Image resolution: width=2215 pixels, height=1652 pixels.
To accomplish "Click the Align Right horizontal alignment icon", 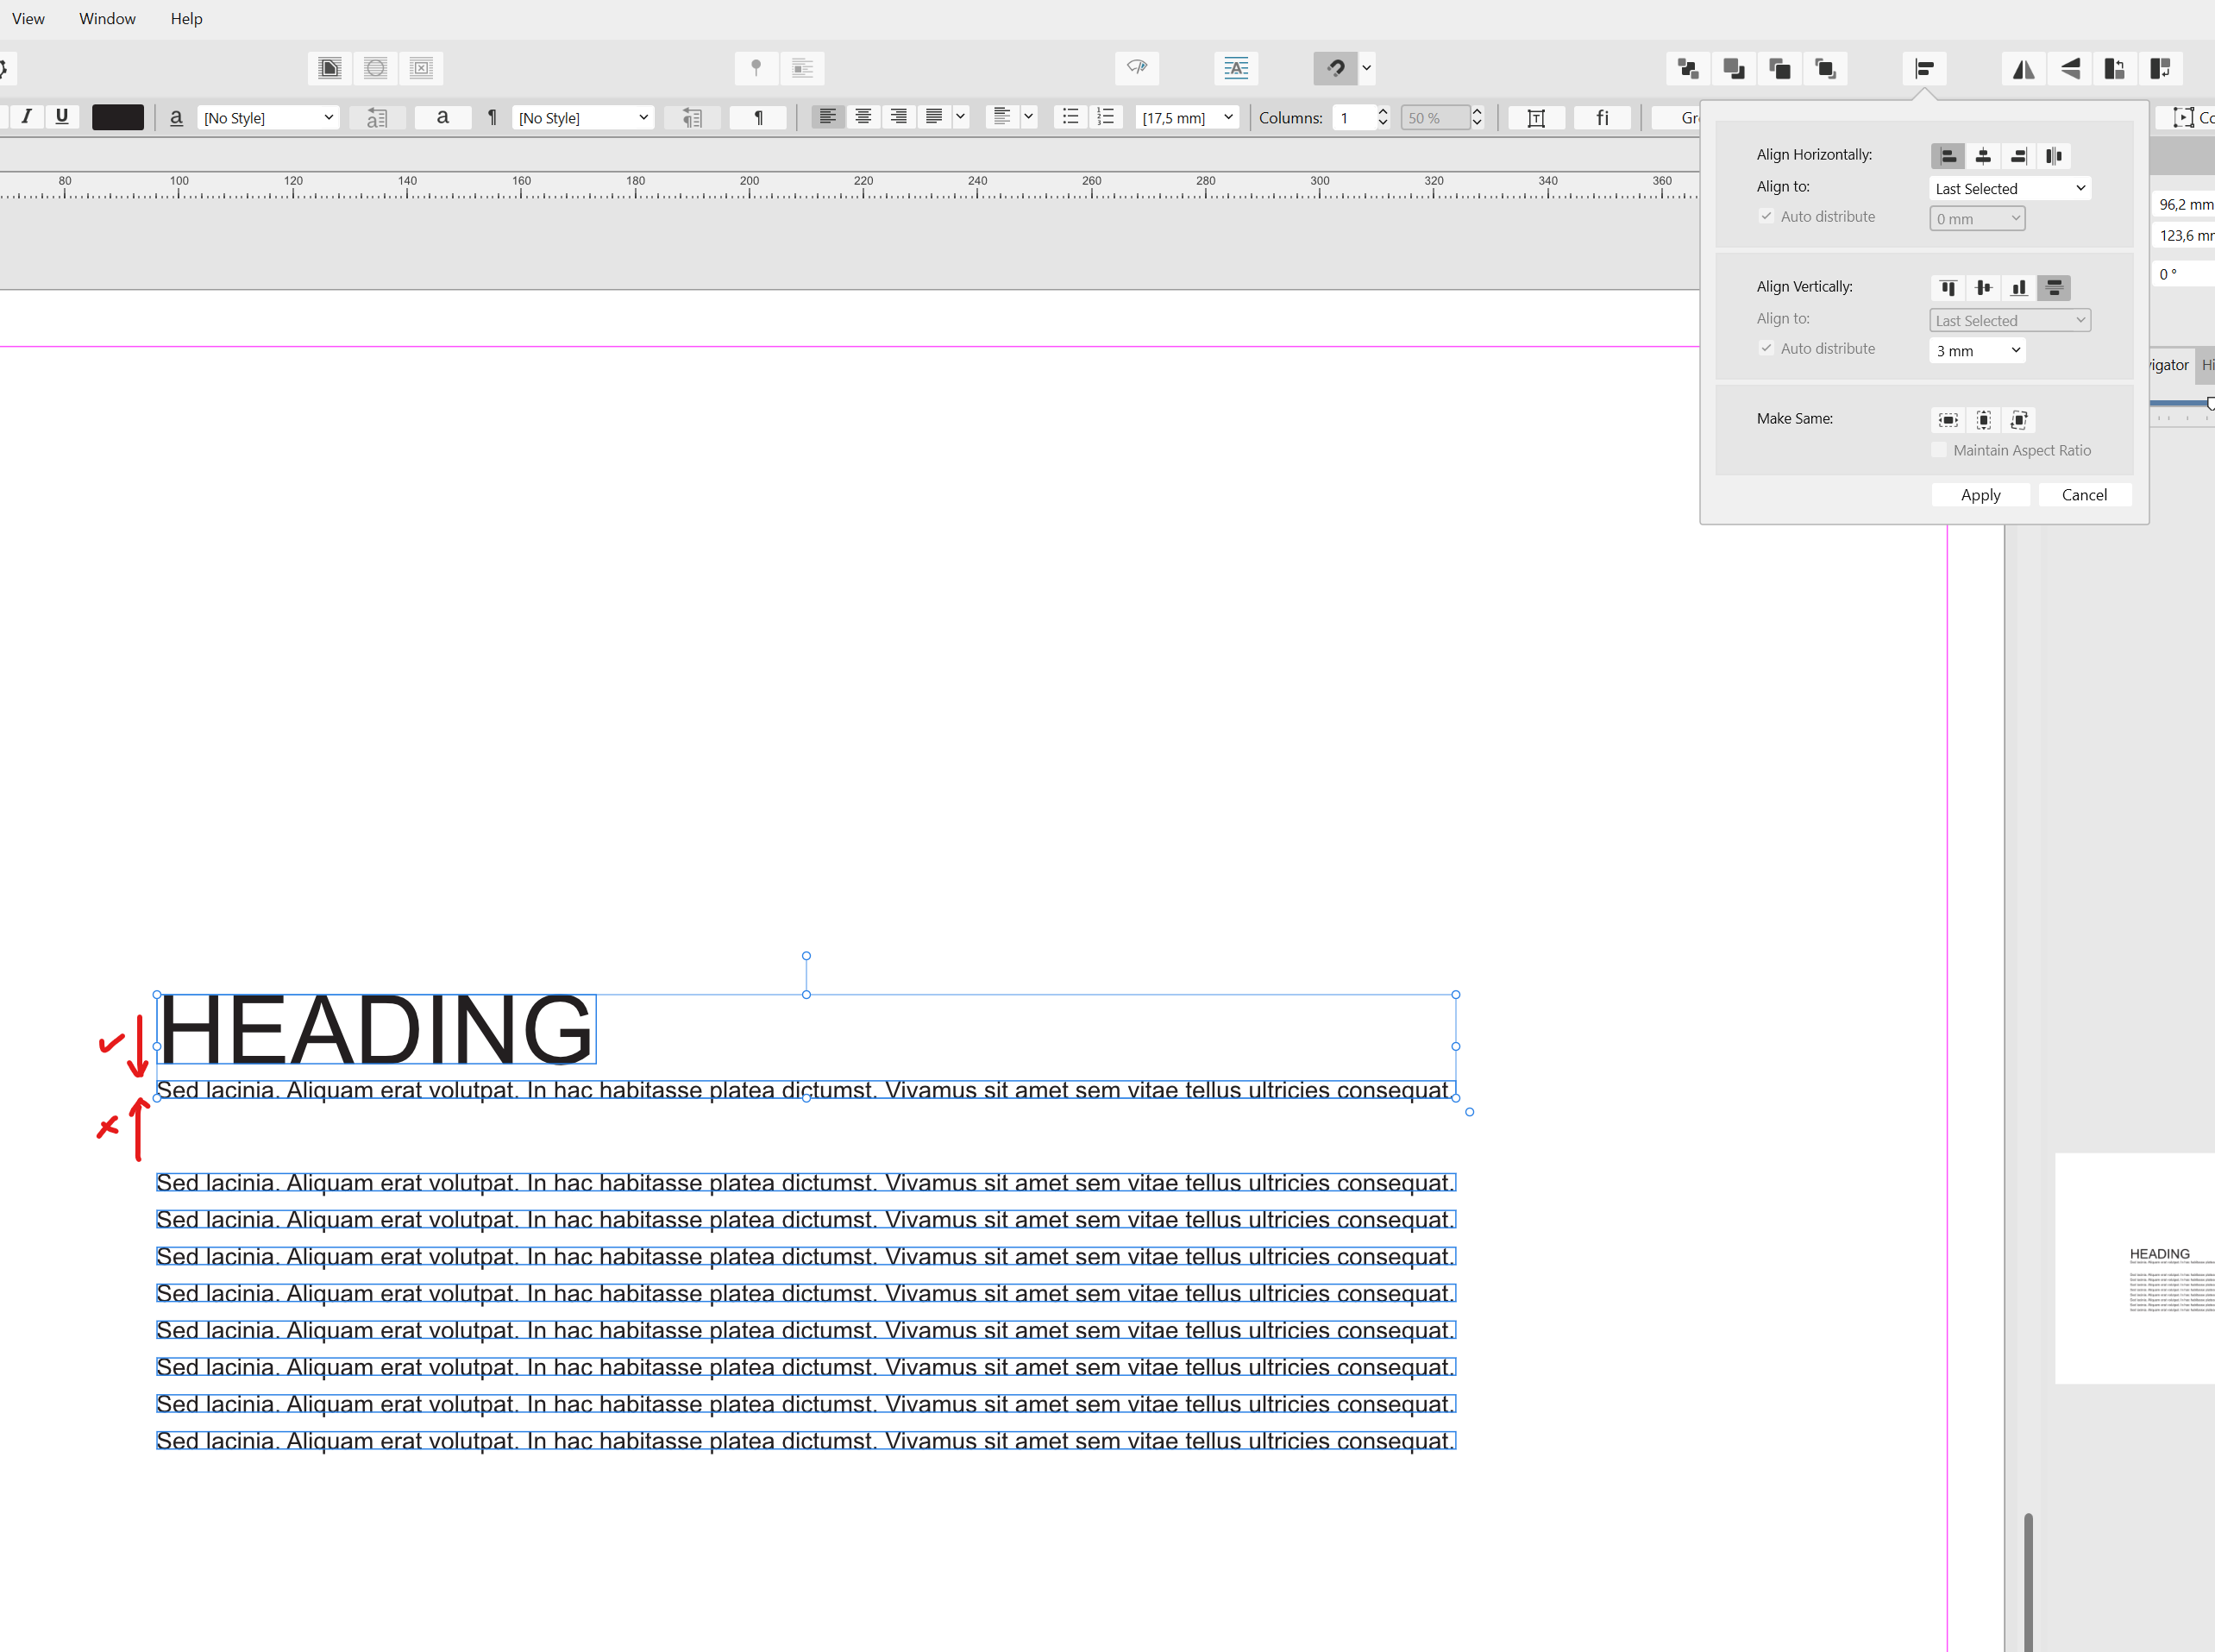I will pyautogui.click(x=2018, y=156).
